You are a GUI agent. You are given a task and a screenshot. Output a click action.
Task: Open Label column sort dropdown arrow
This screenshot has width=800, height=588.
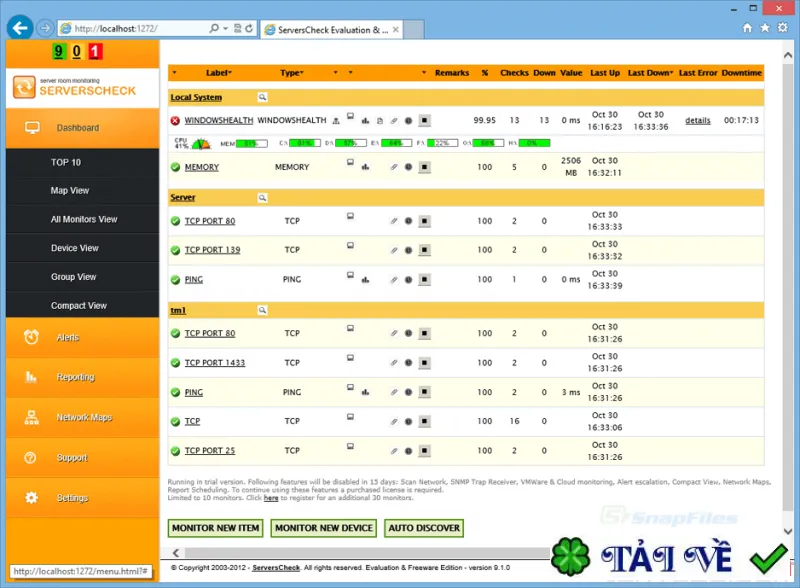click(230, 72)
